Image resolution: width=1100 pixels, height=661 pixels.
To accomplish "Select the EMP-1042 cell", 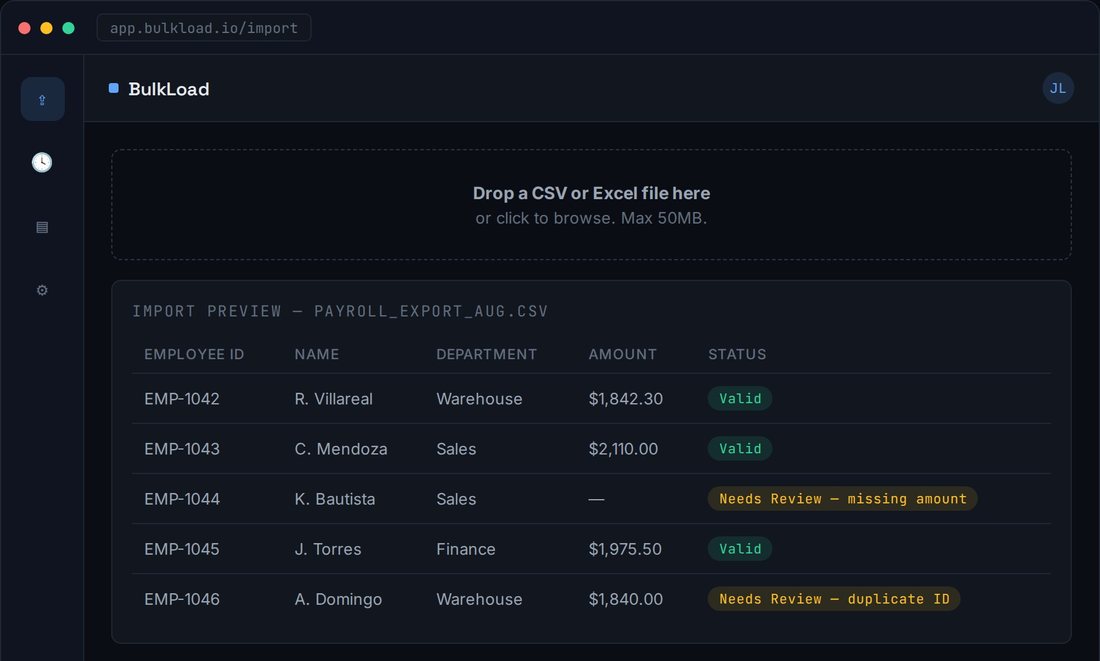I will [182, 399].
